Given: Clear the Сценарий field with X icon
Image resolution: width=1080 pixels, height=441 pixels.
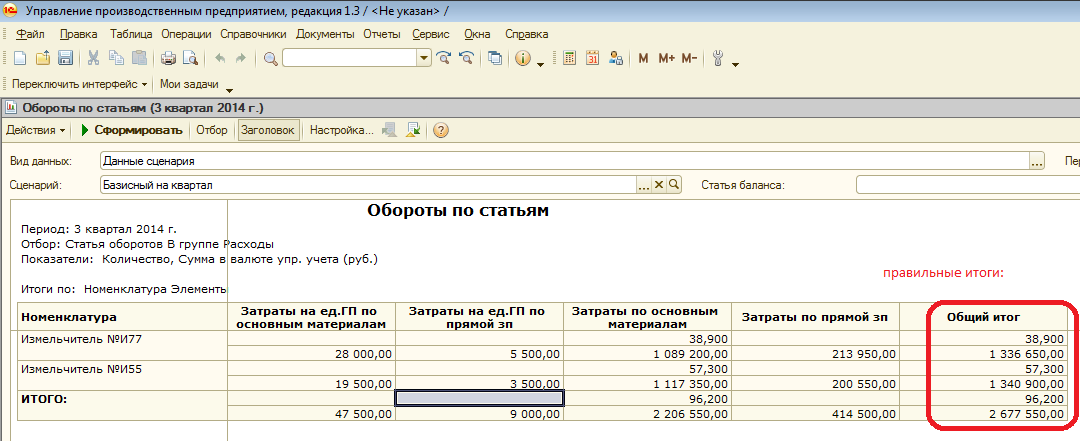Looking at the screenshot, I should click(659, 185).
